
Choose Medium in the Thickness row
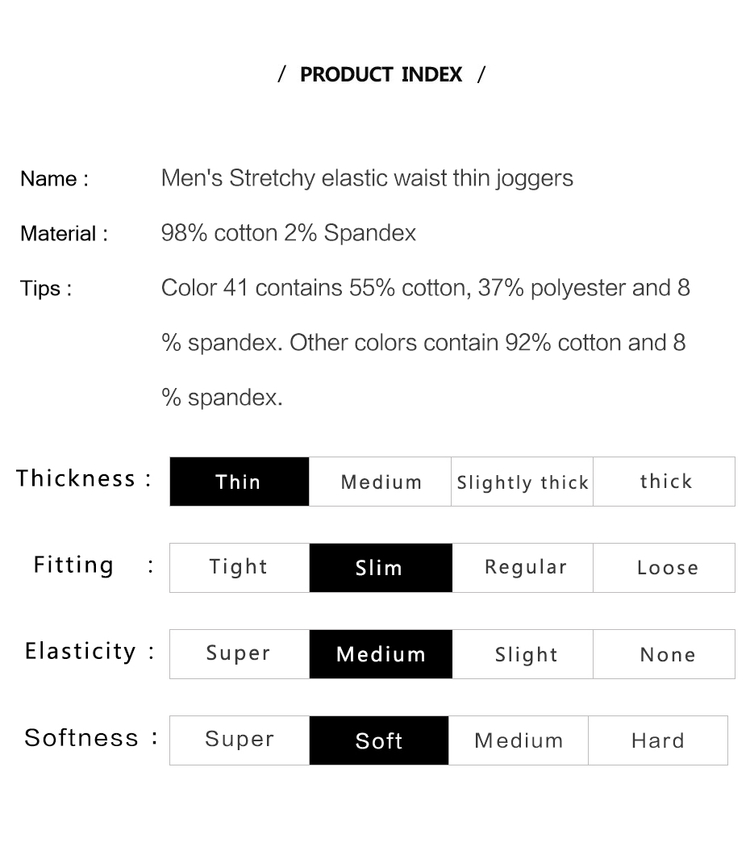pyautogui.click(x=380, y=481)
